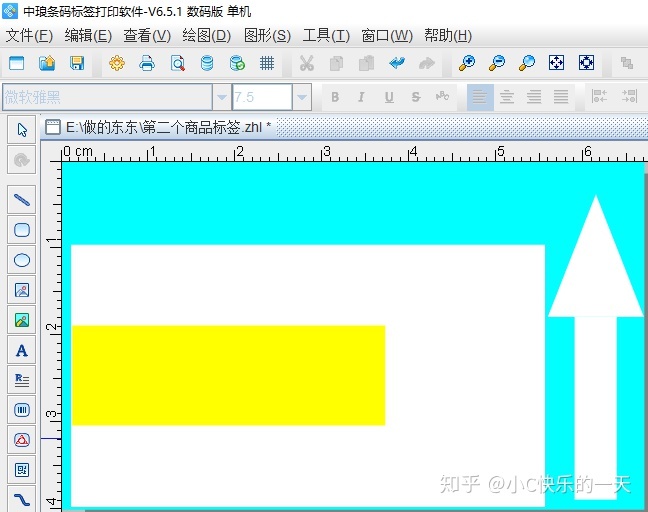
Task: Click the rotate tool icon
Action: (x=21, y=160)
